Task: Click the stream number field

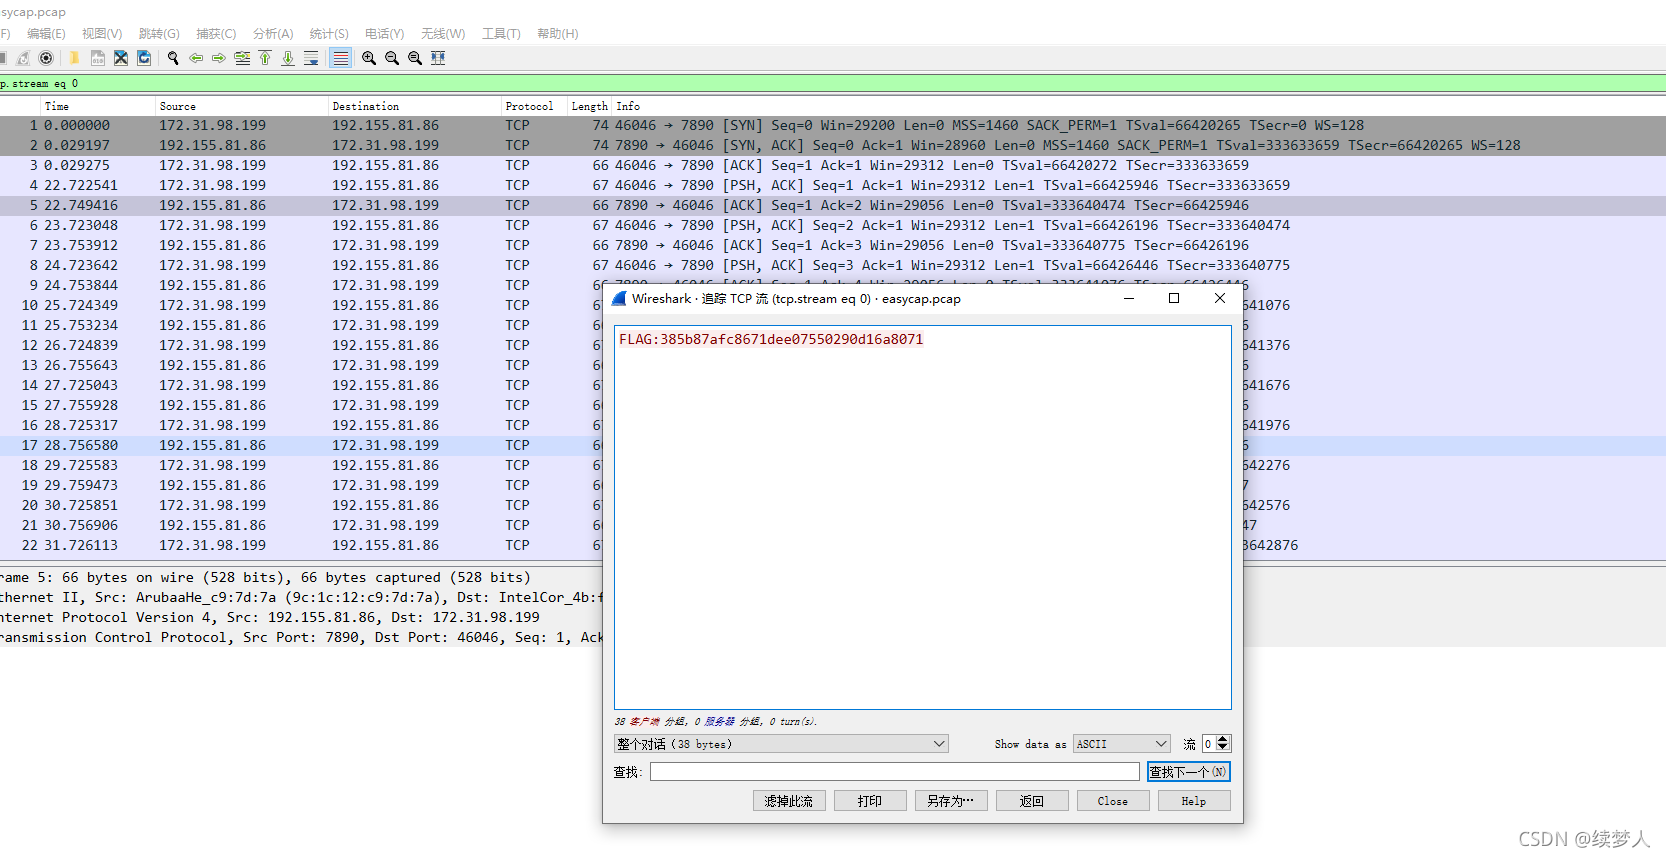Action: pos(1209,744)
